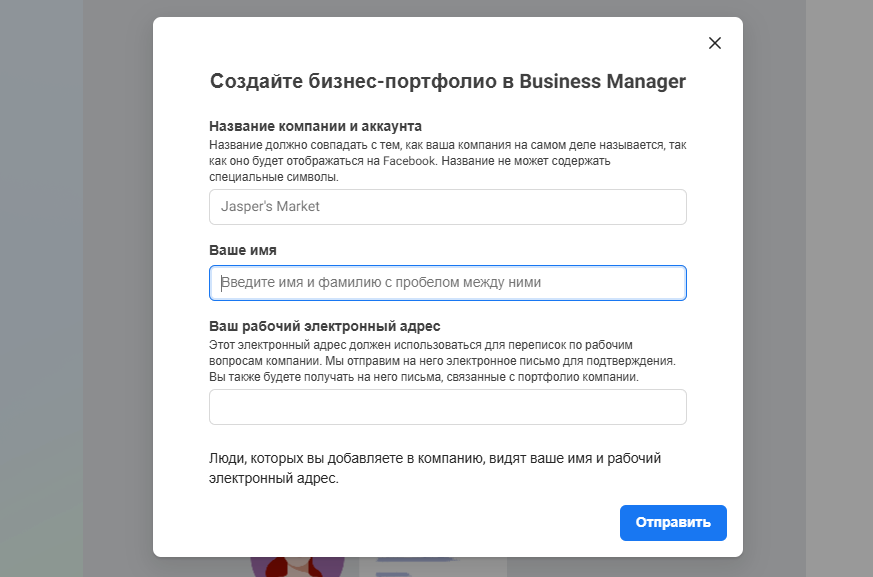Click the "Jasper's Market" placeholder text
This screenshot has width=873, height=577.
tap(270, 207)
